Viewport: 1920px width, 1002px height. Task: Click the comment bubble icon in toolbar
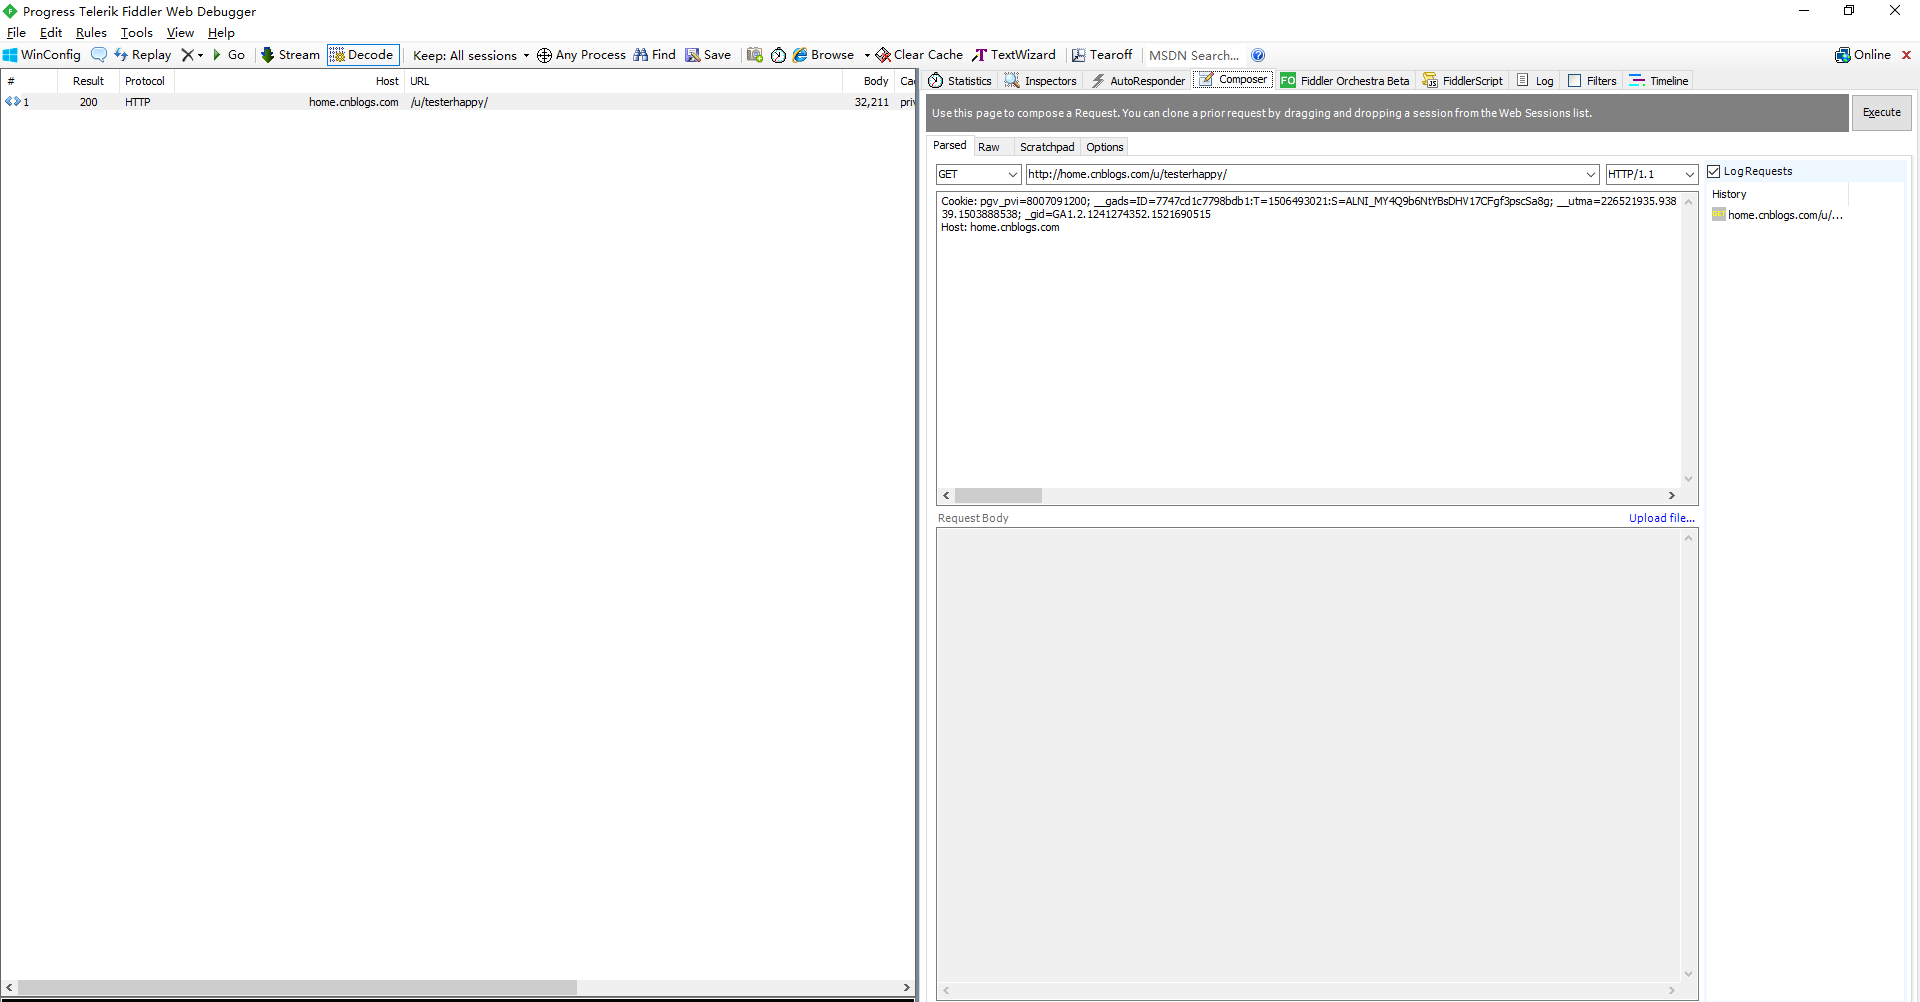pos(99,55)
